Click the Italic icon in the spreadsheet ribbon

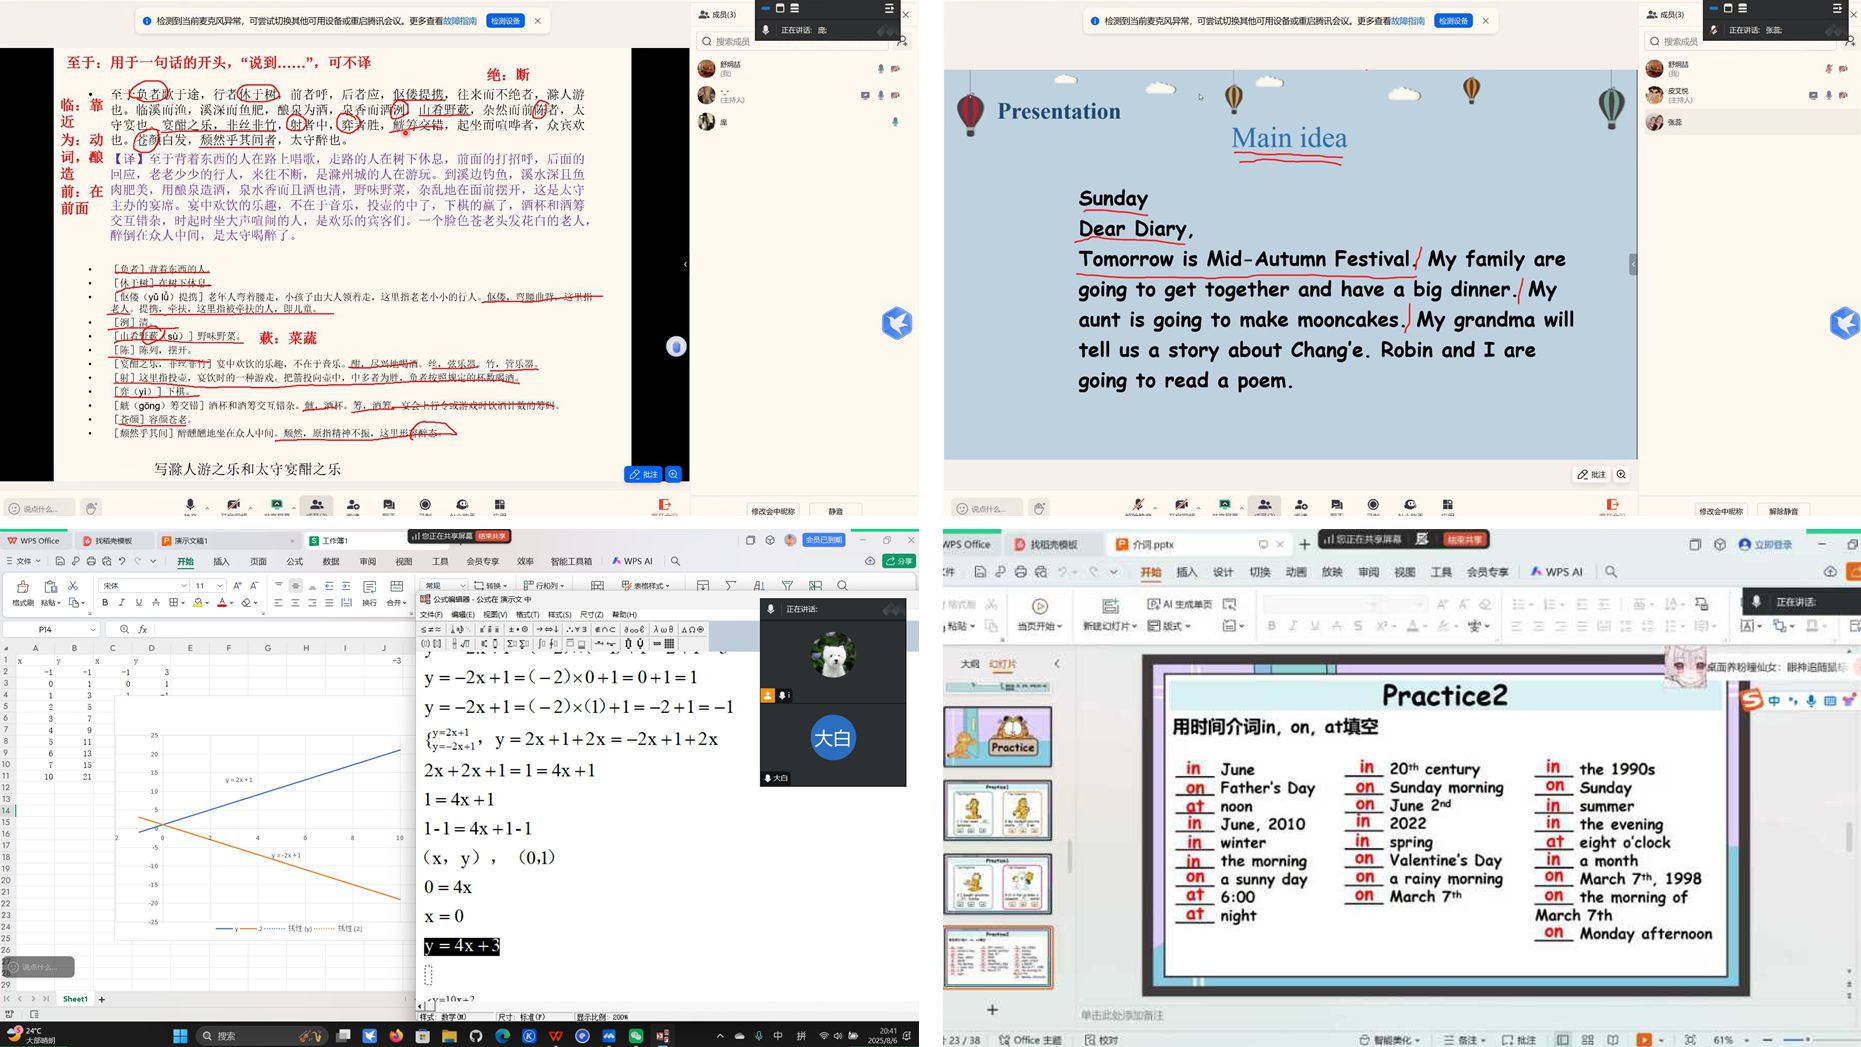point(122,603)
